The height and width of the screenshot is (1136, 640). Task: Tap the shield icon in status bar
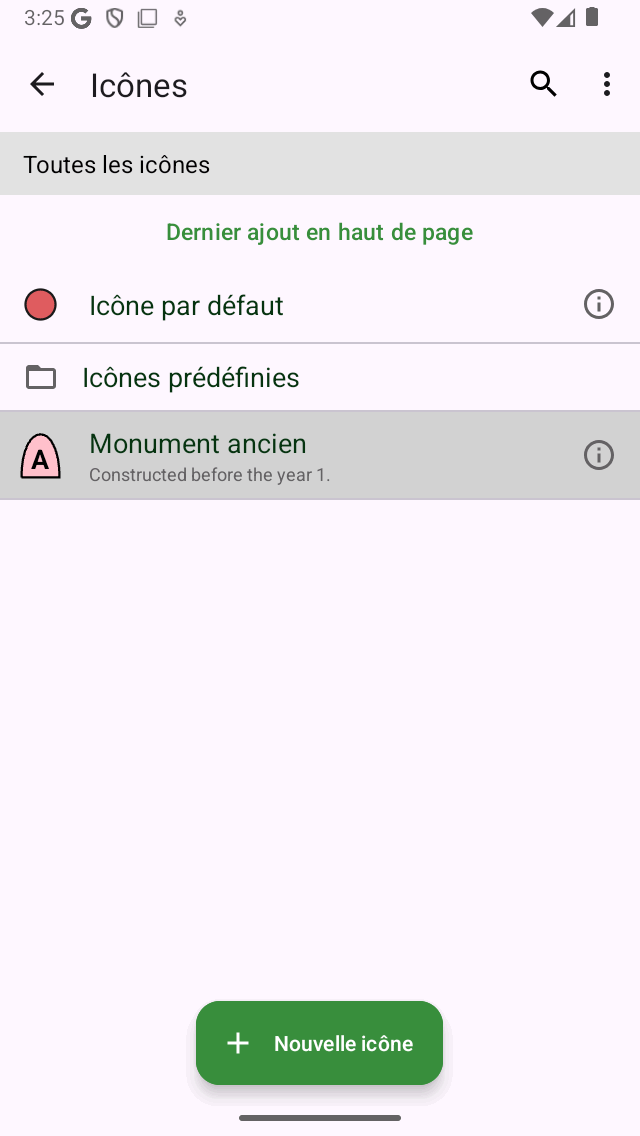115,18
